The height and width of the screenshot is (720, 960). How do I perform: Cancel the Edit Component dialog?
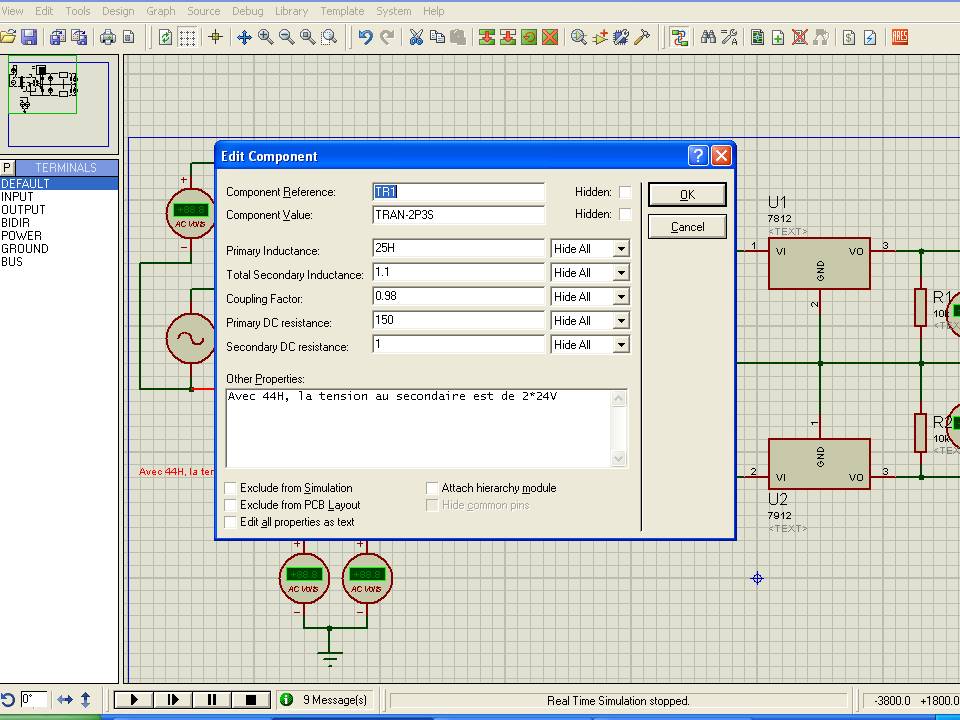pos(687,227)
